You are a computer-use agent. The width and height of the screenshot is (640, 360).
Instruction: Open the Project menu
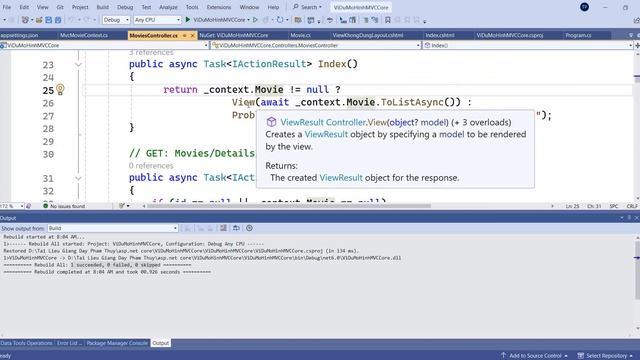click(x=80, y=7)
